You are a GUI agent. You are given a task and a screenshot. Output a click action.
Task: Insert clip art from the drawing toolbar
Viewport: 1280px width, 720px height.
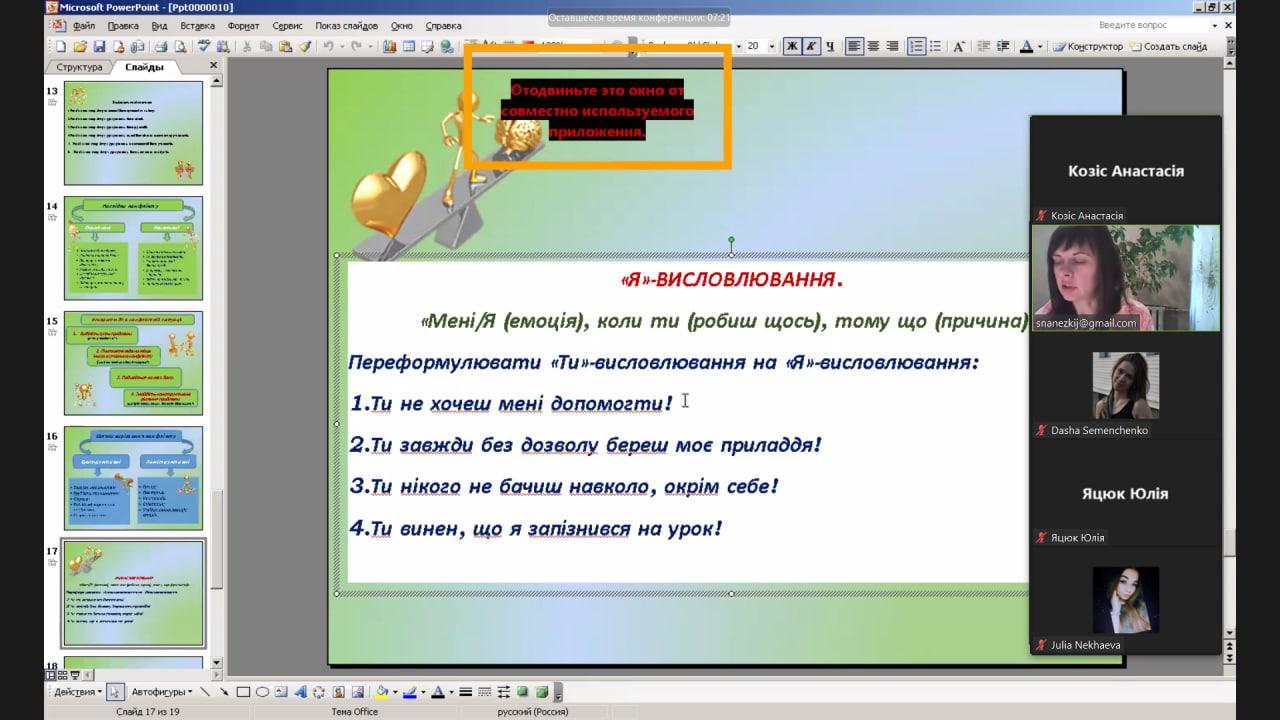339,691
